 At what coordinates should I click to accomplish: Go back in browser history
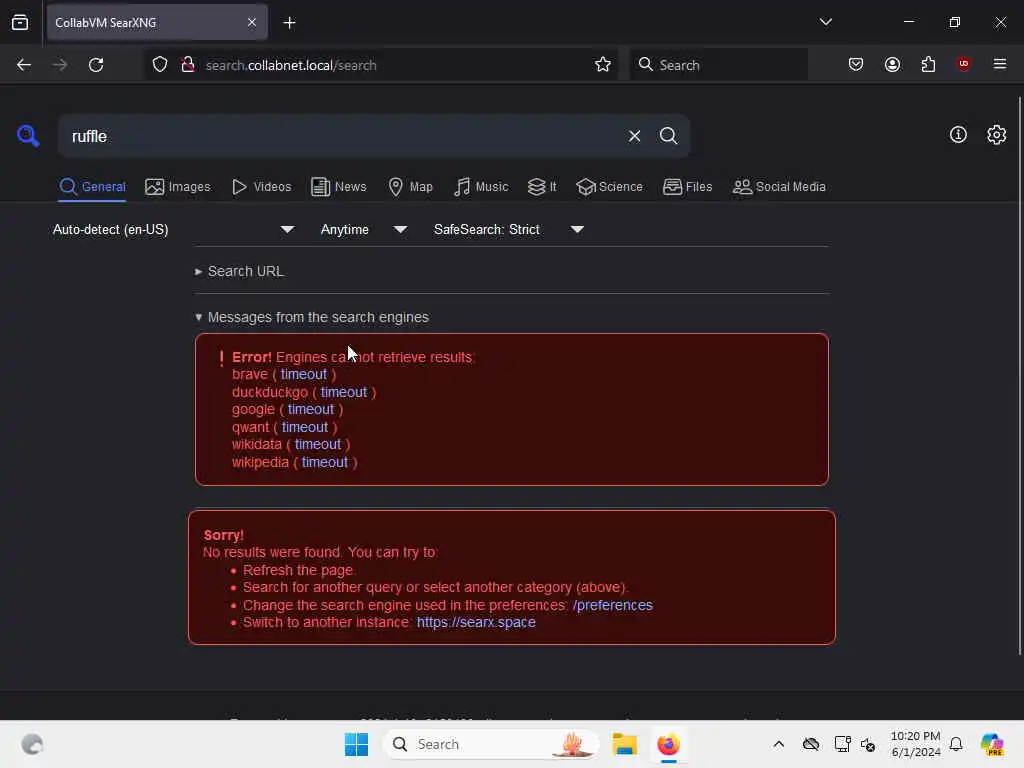(x=24, y=65)
